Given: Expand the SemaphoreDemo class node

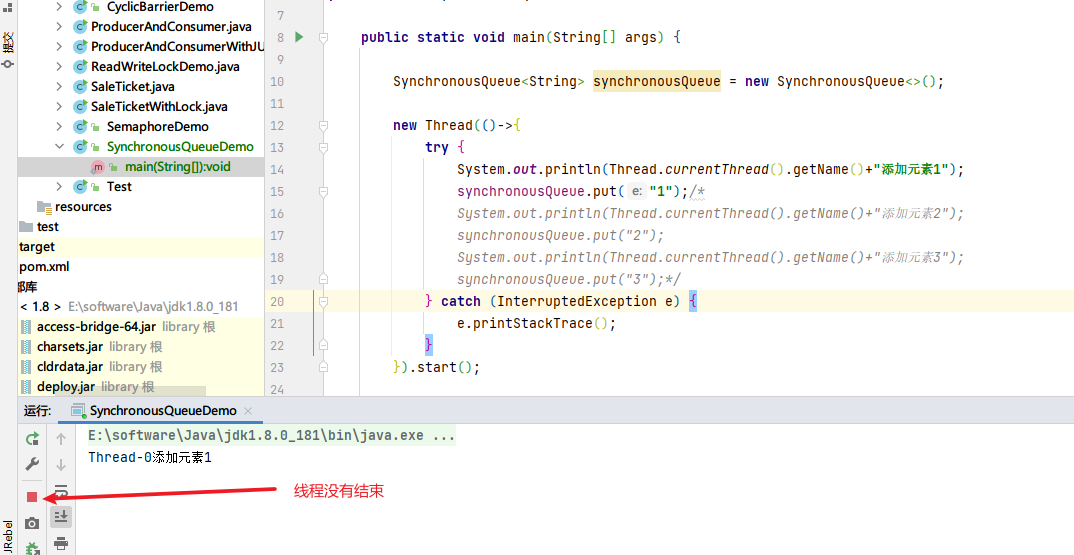Looking at the screenshot, I should (x=60, y=127).
